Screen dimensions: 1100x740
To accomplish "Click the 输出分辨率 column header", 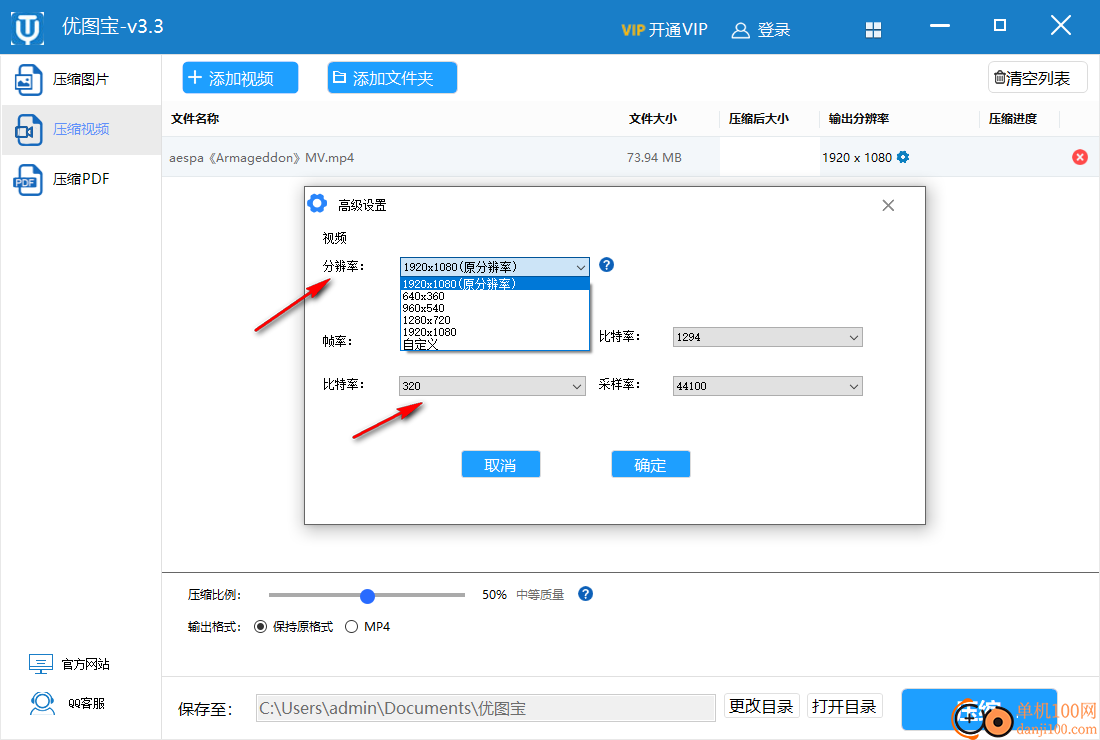I will pyautogui.click(x=859, y=119).
